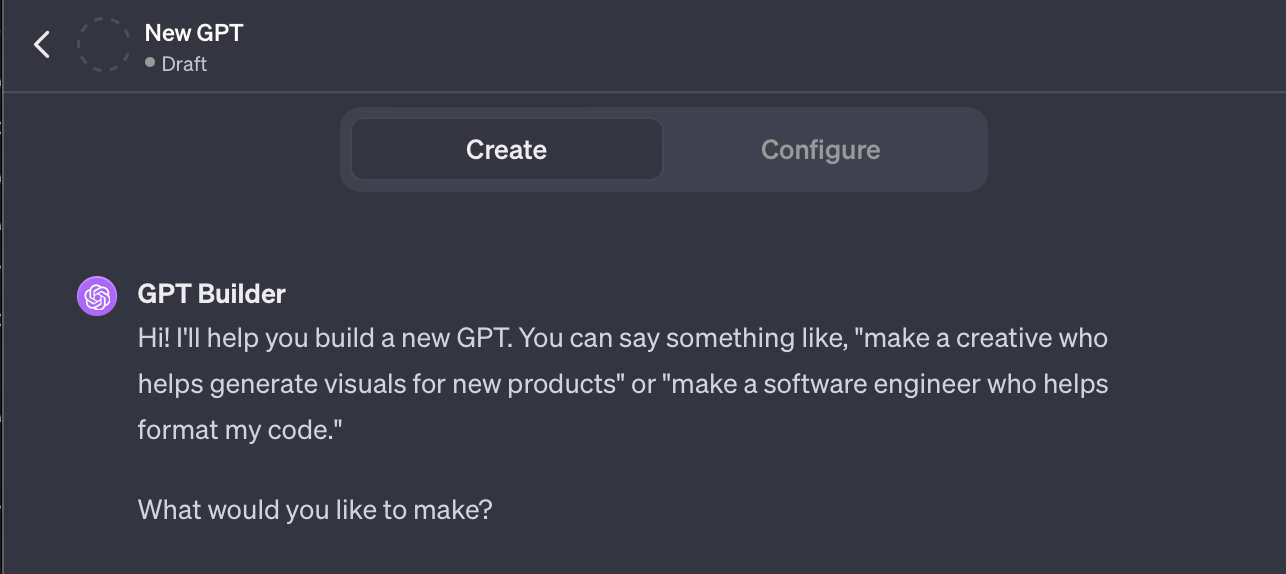The height and width of the screenshot is (574, 1286).
Task: Click the purple GPT Builder logo avatar
Action: pyautogui.click(x=97, y=296)
